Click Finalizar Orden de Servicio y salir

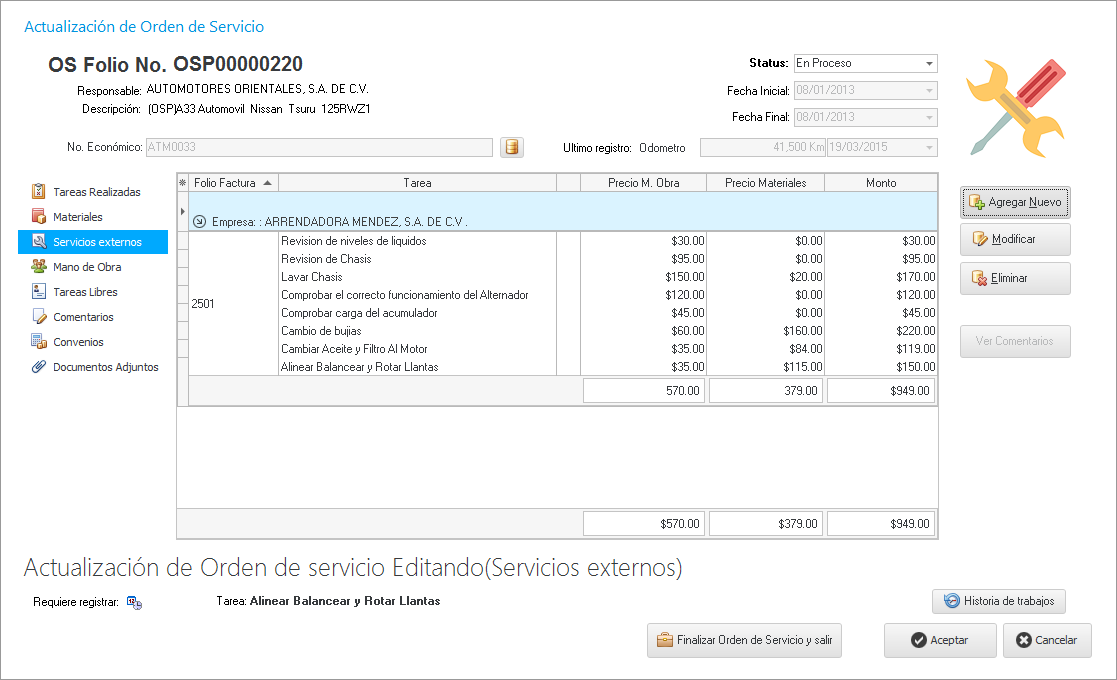[745, 640]
